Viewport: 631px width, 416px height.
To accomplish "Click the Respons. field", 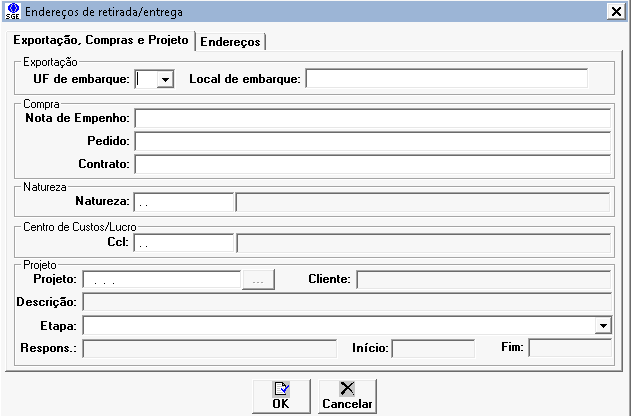I will coord(209,348).
